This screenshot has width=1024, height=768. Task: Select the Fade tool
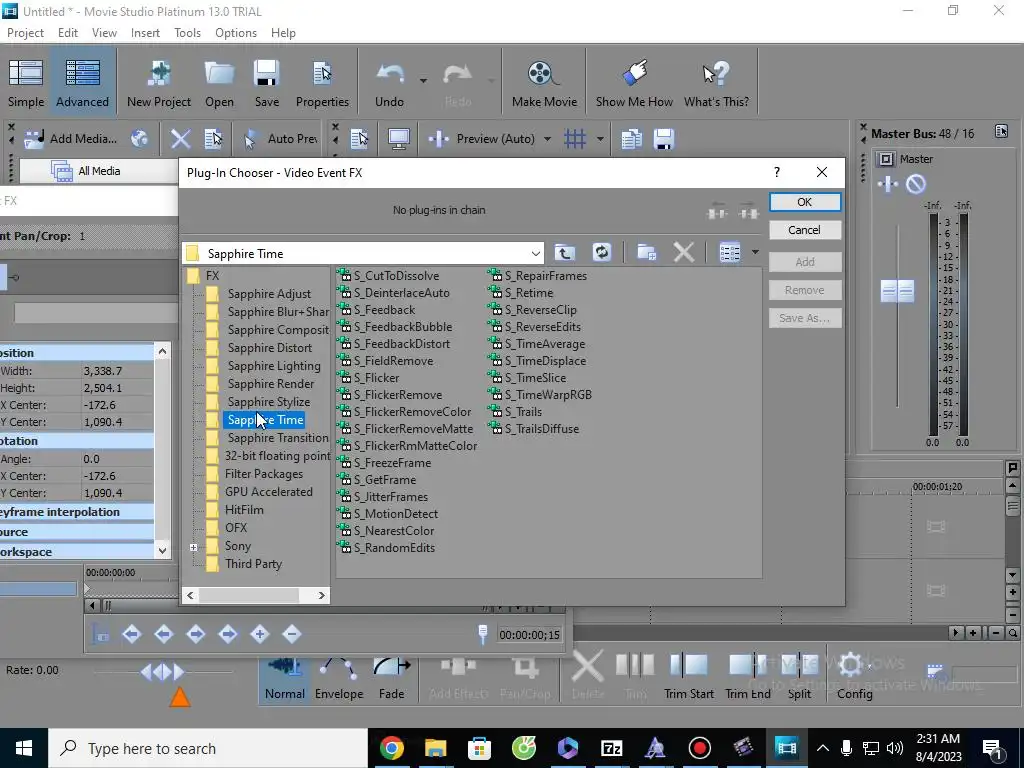coord(391,679)
